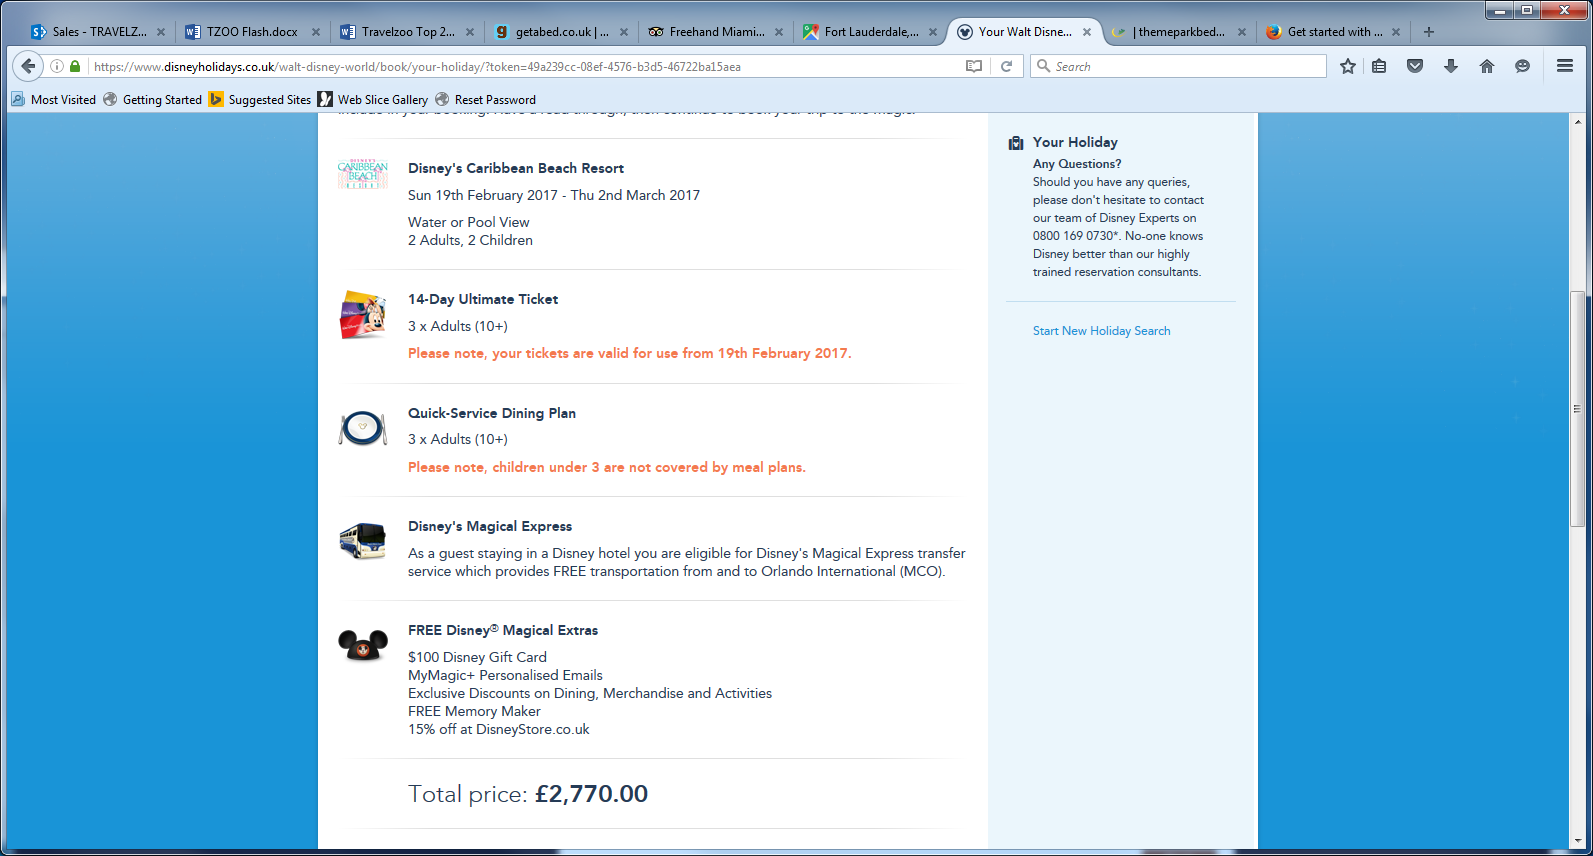1593x856 pixels.
Task: Open the chat bubble smiley icon
Action: click(1522, 66)
